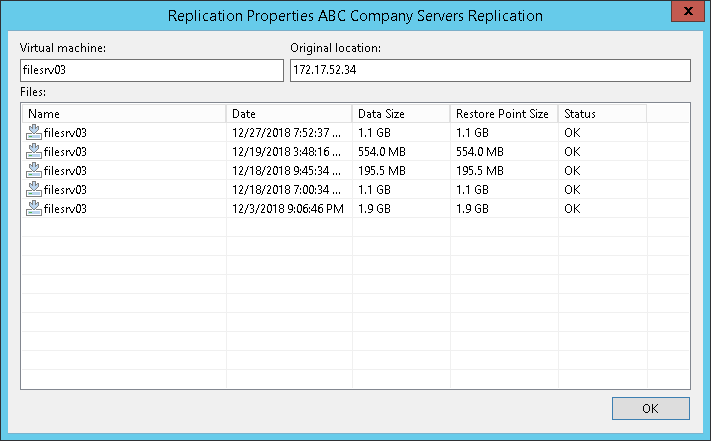711x441 pixels.
Task: Sort by the Date column header
Action: coord(289,114)
